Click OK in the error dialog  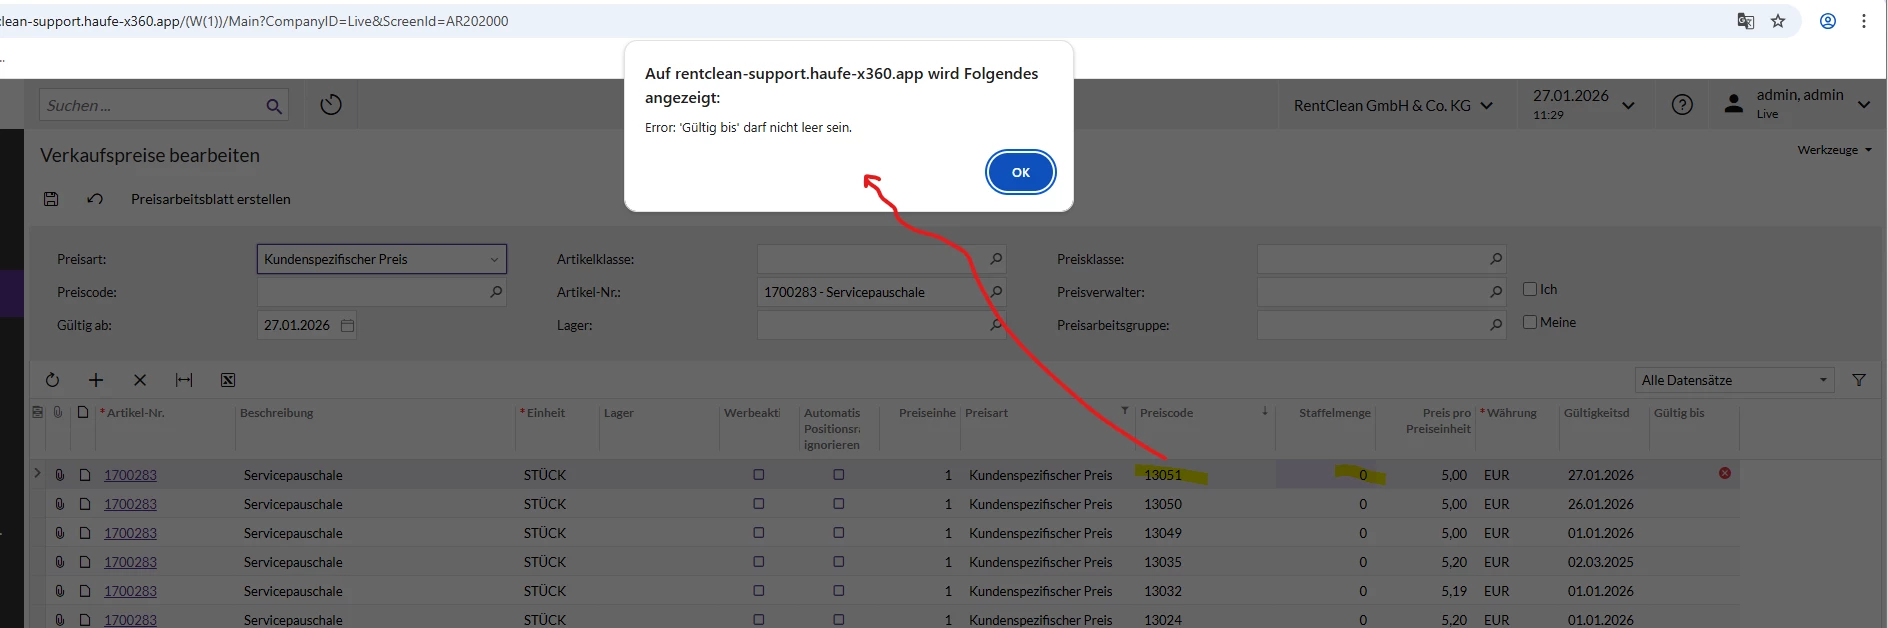(x=1020, y=172)
